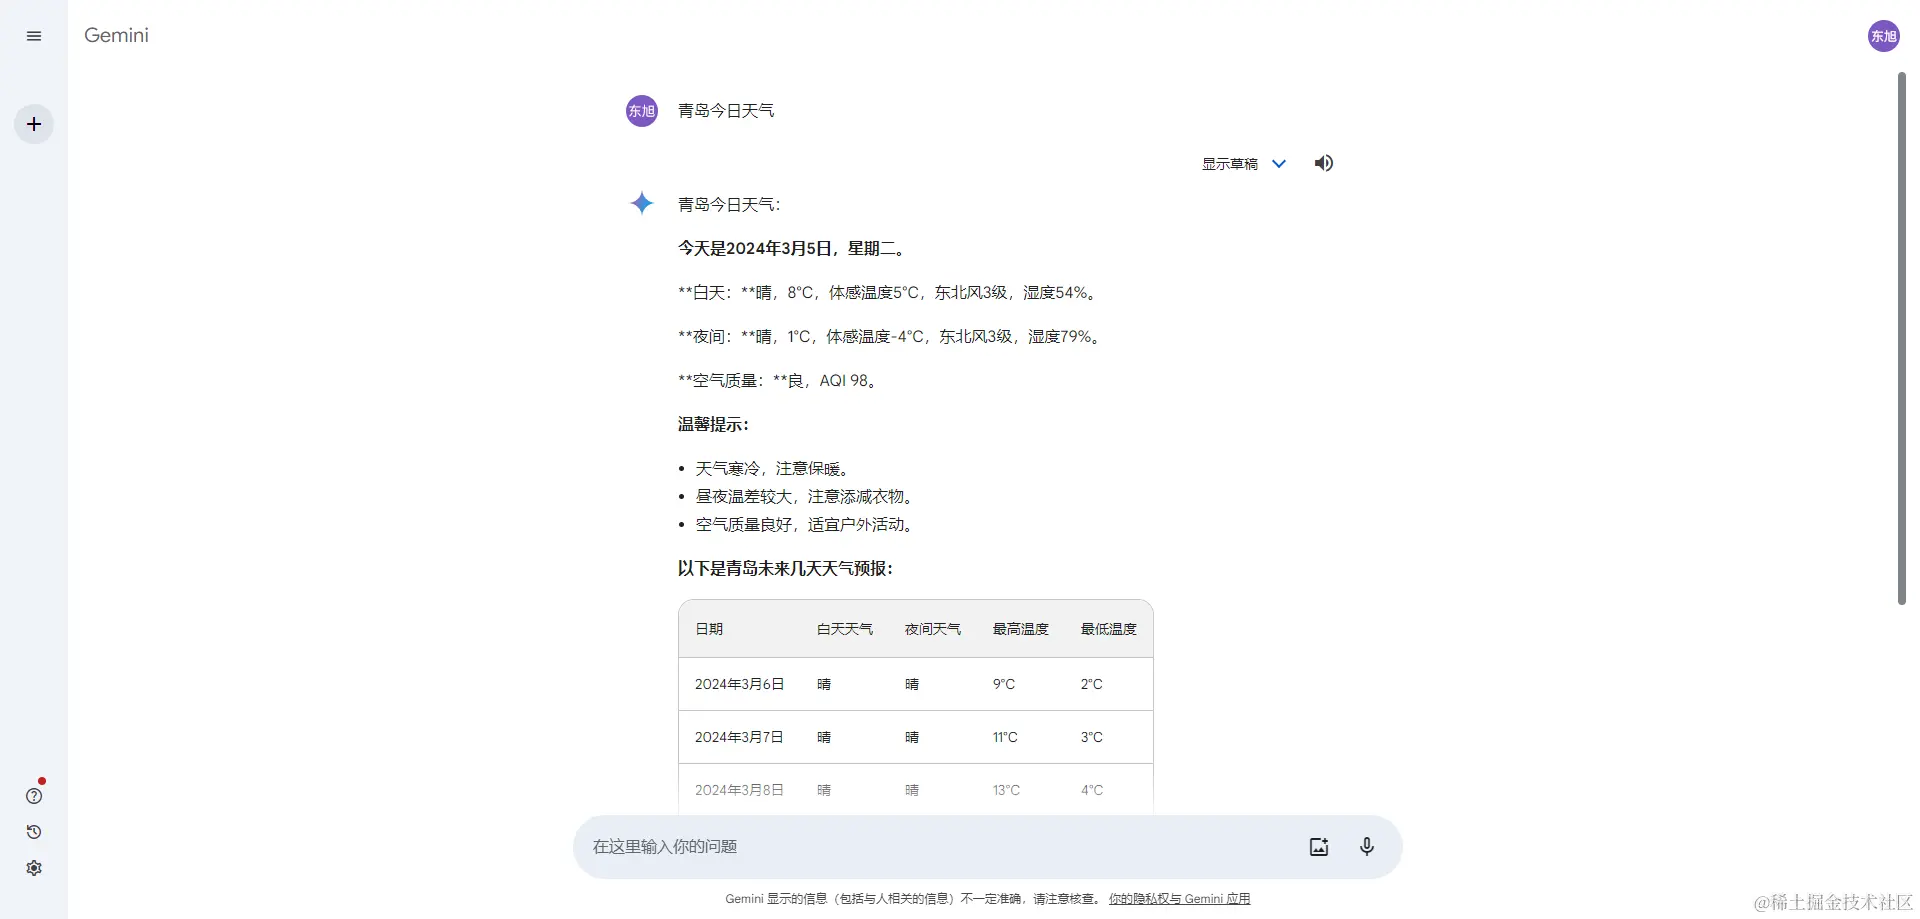Screen dimensions: 1920x919
Task: Click table header 最低温度
Action: [1109, 629]
